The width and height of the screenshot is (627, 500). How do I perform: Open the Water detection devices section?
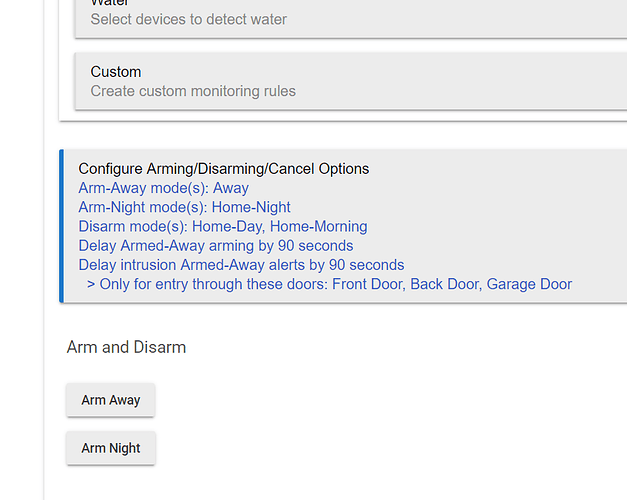[351, 18]
